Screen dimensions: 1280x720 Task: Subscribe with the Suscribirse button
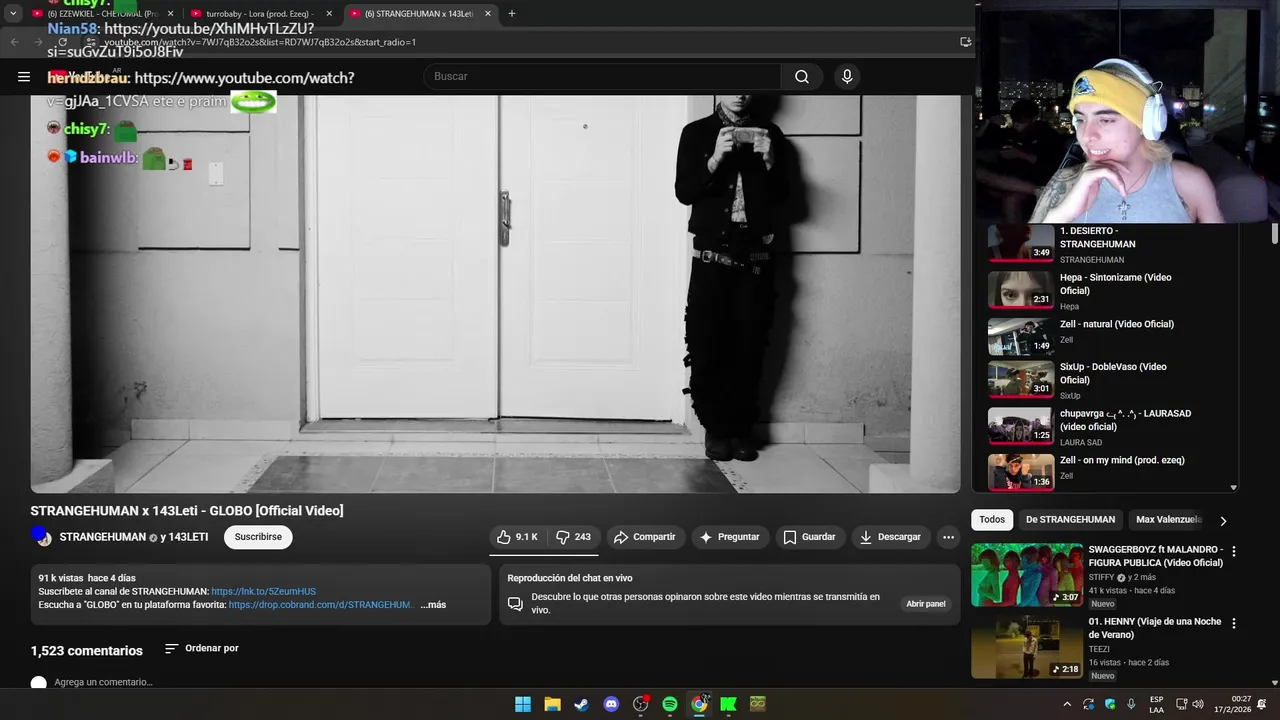click(x=258, y=537)
